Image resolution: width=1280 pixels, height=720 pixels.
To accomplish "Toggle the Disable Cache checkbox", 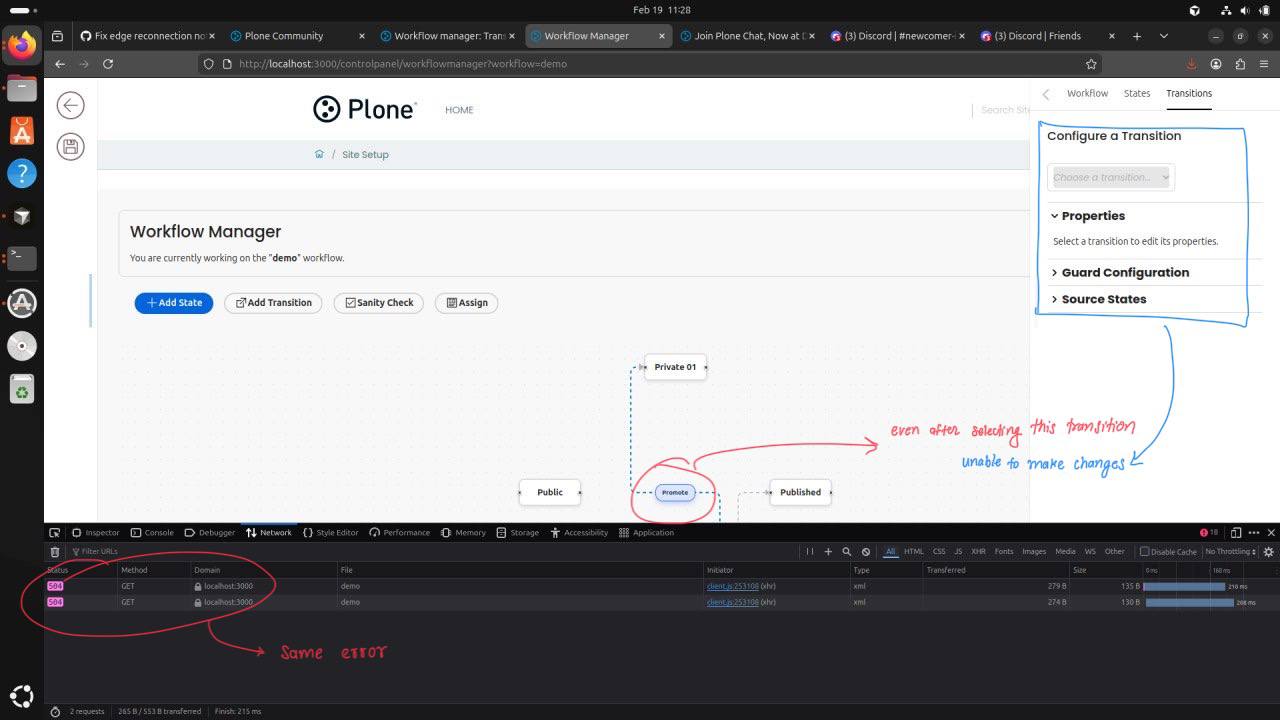I will click(x=1145, y=552).
